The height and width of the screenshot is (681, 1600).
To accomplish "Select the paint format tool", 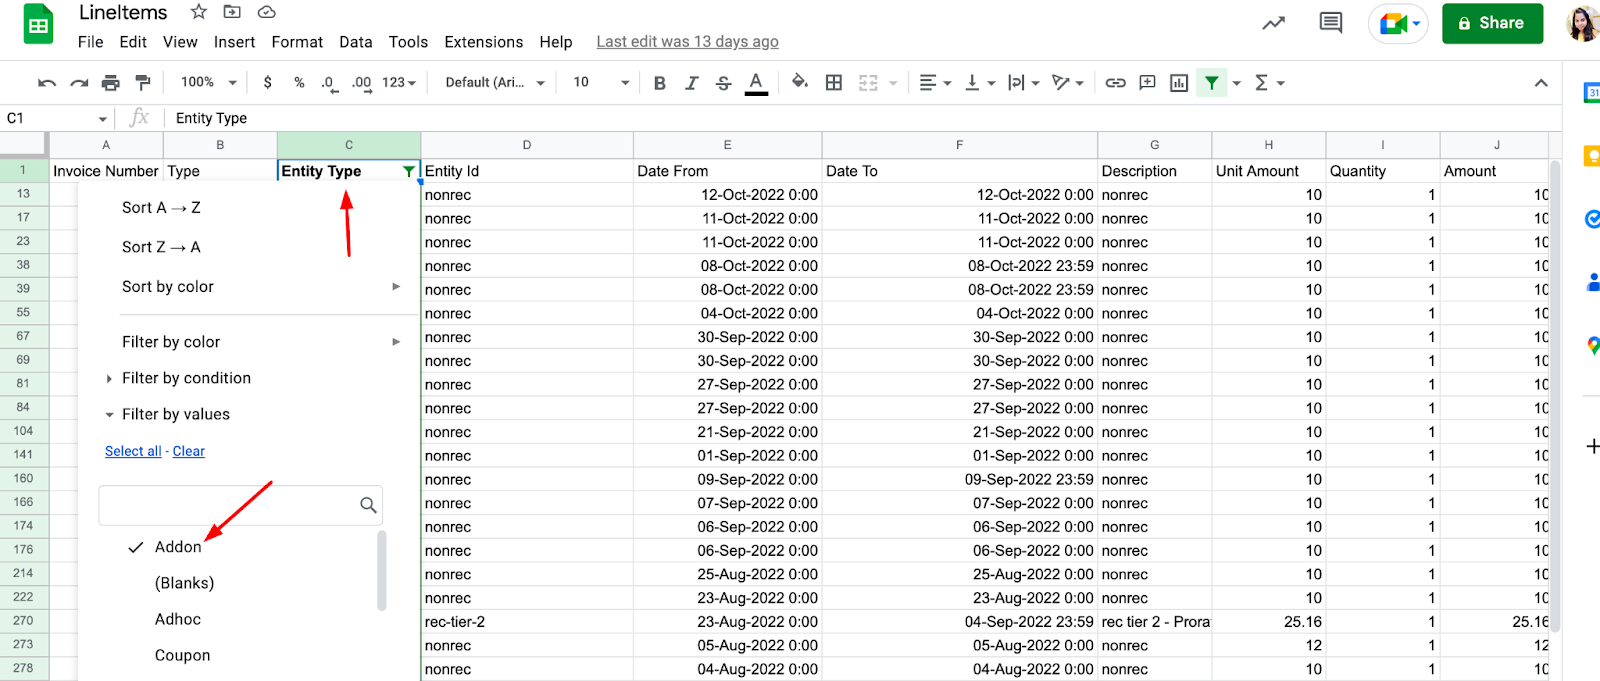I will click(143, 83).
